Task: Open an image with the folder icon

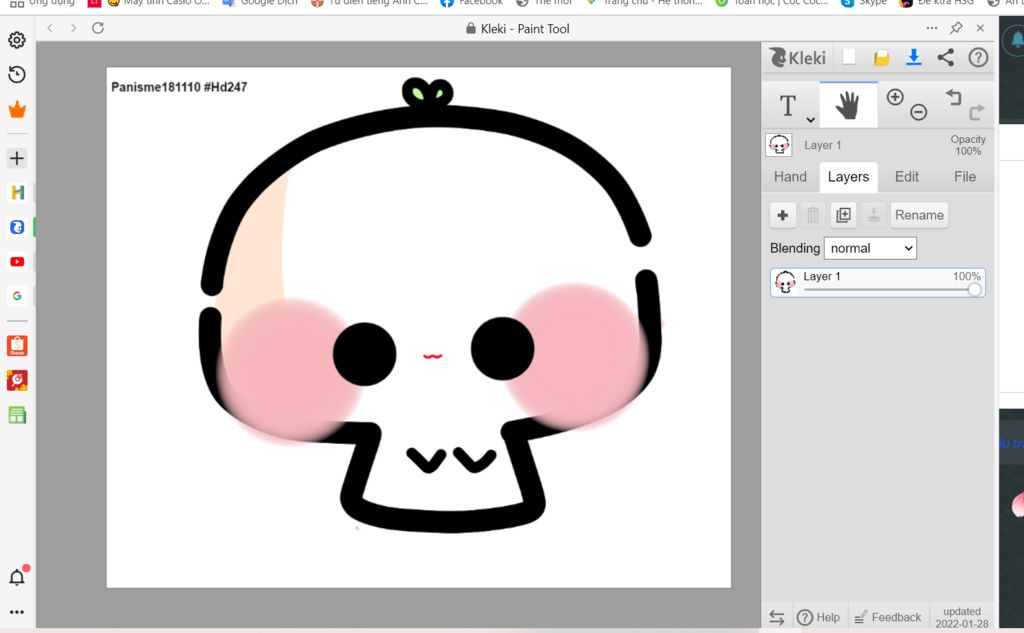Action: coord(881,58)
